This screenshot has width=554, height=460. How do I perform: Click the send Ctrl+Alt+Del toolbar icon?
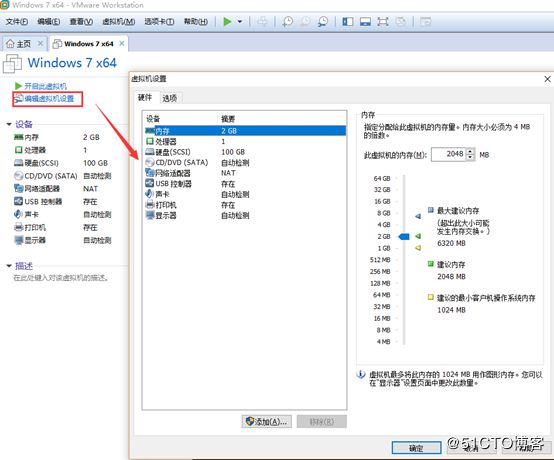point(262,22)
